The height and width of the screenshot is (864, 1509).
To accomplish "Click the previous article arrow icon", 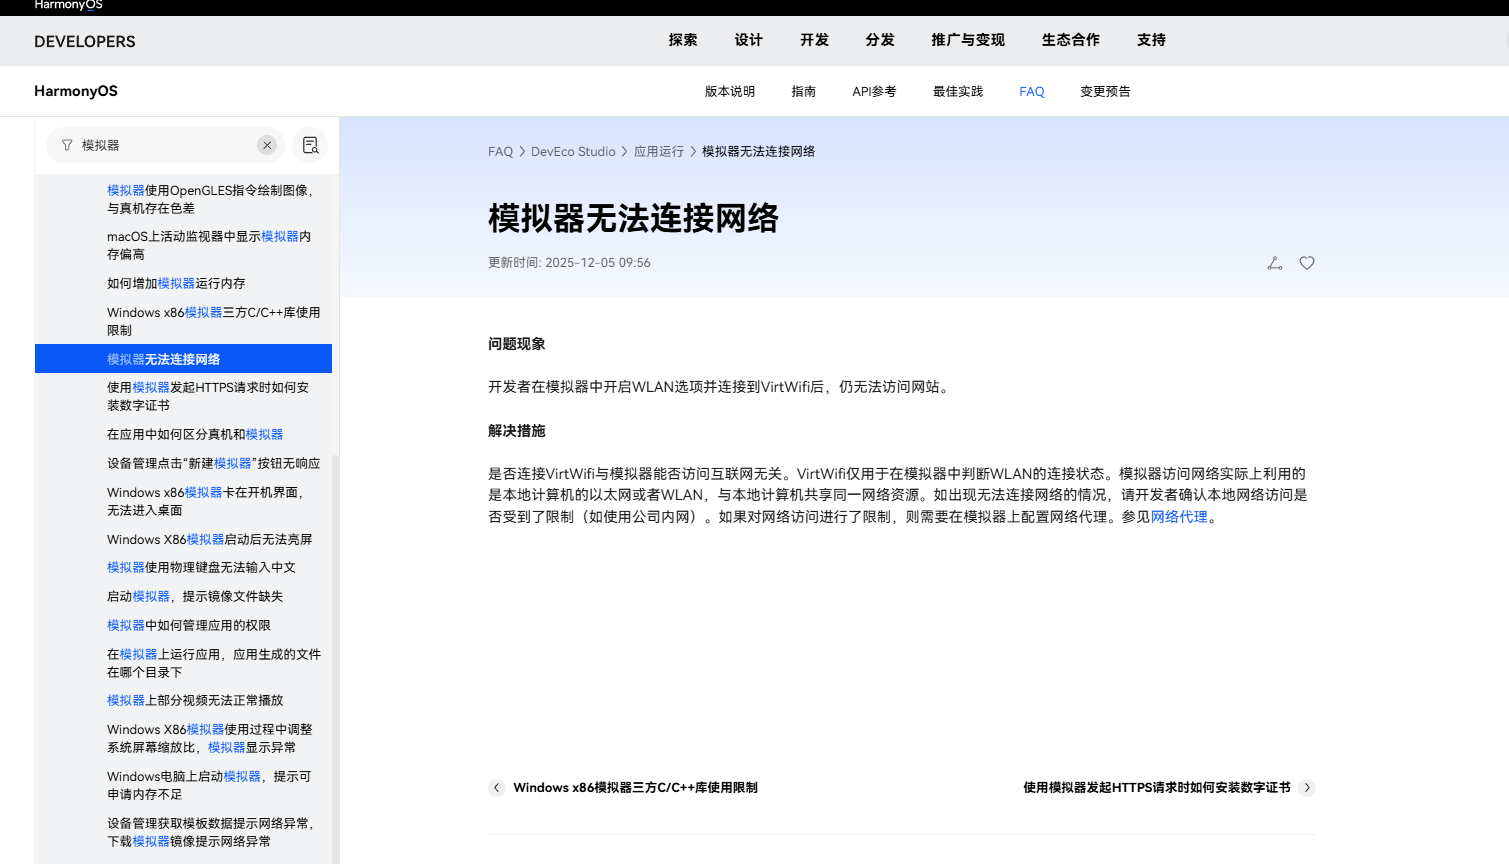I will (497, 788).
